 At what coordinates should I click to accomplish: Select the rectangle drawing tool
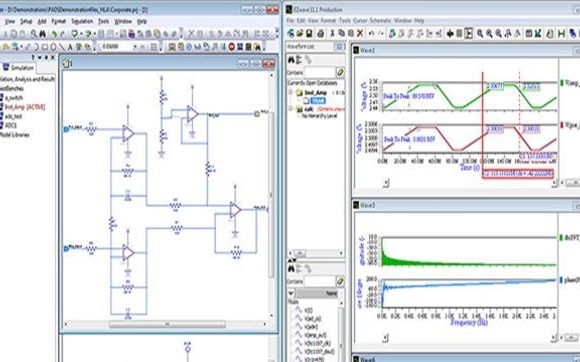(45, 47)
